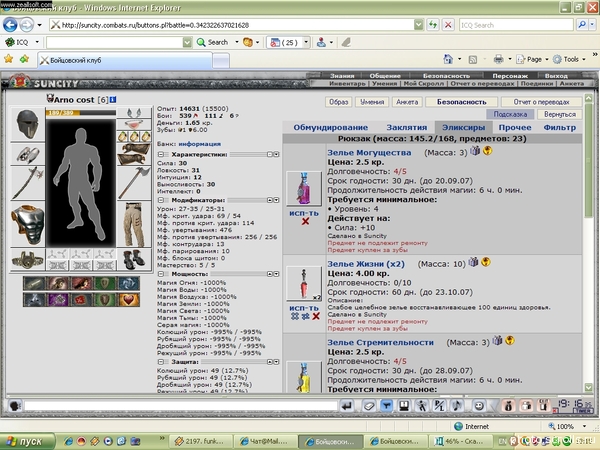Click the boots equipment slot
Screen dimensions: 600x450
tap(134, 260)
